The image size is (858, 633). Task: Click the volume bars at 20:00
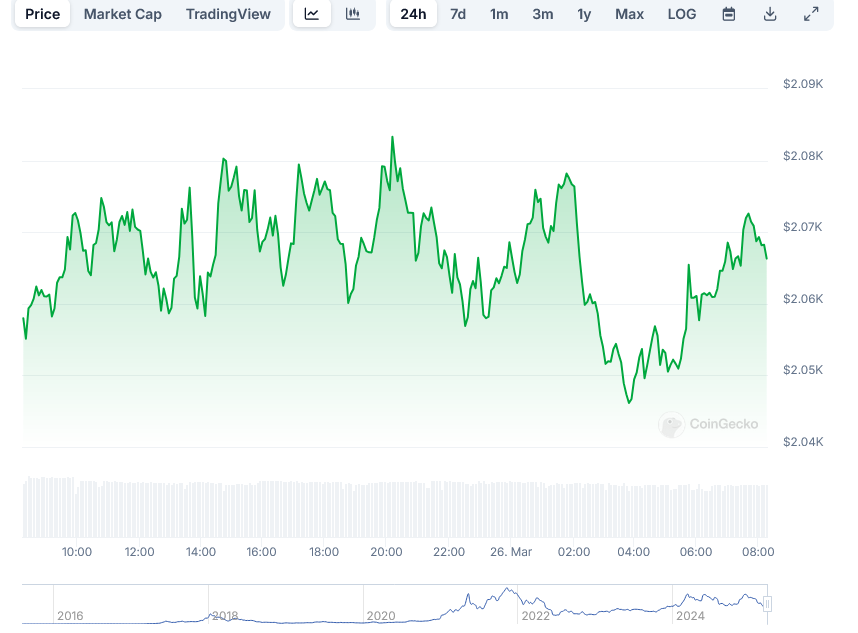click(387, 510)
